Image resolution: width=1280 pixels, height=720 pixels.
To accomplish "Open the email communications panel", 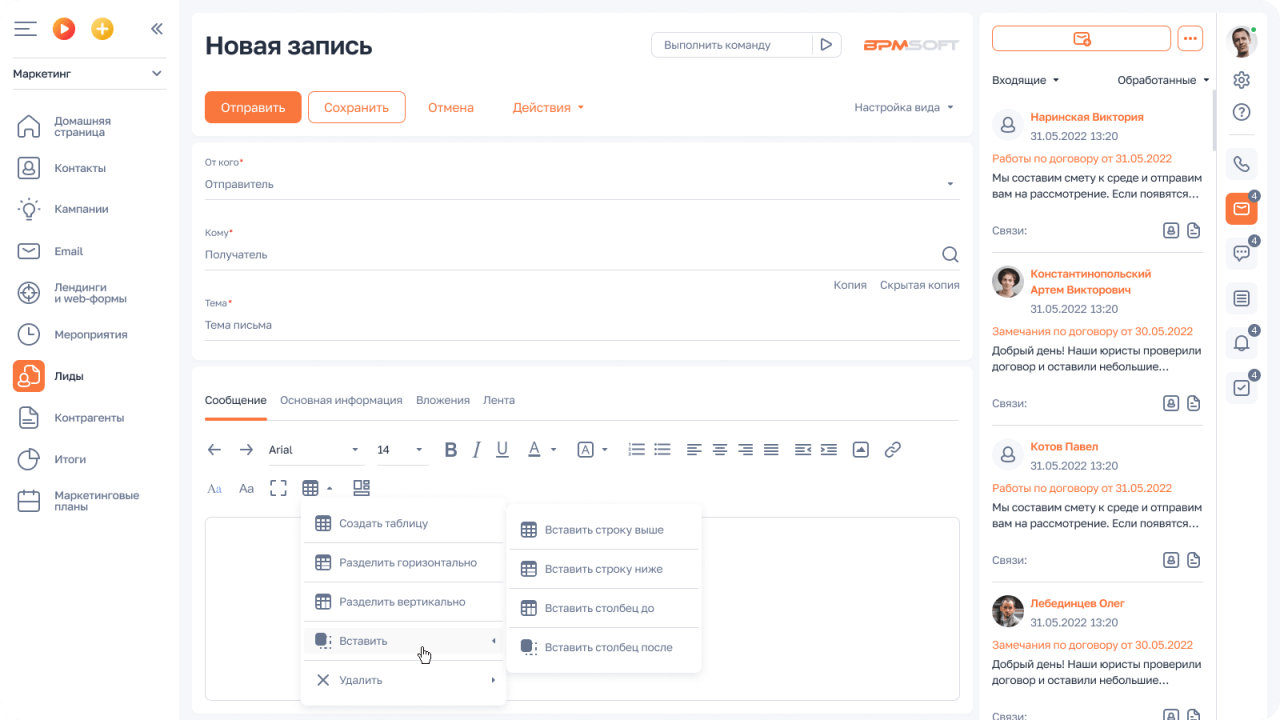I will click(1241, 208).
